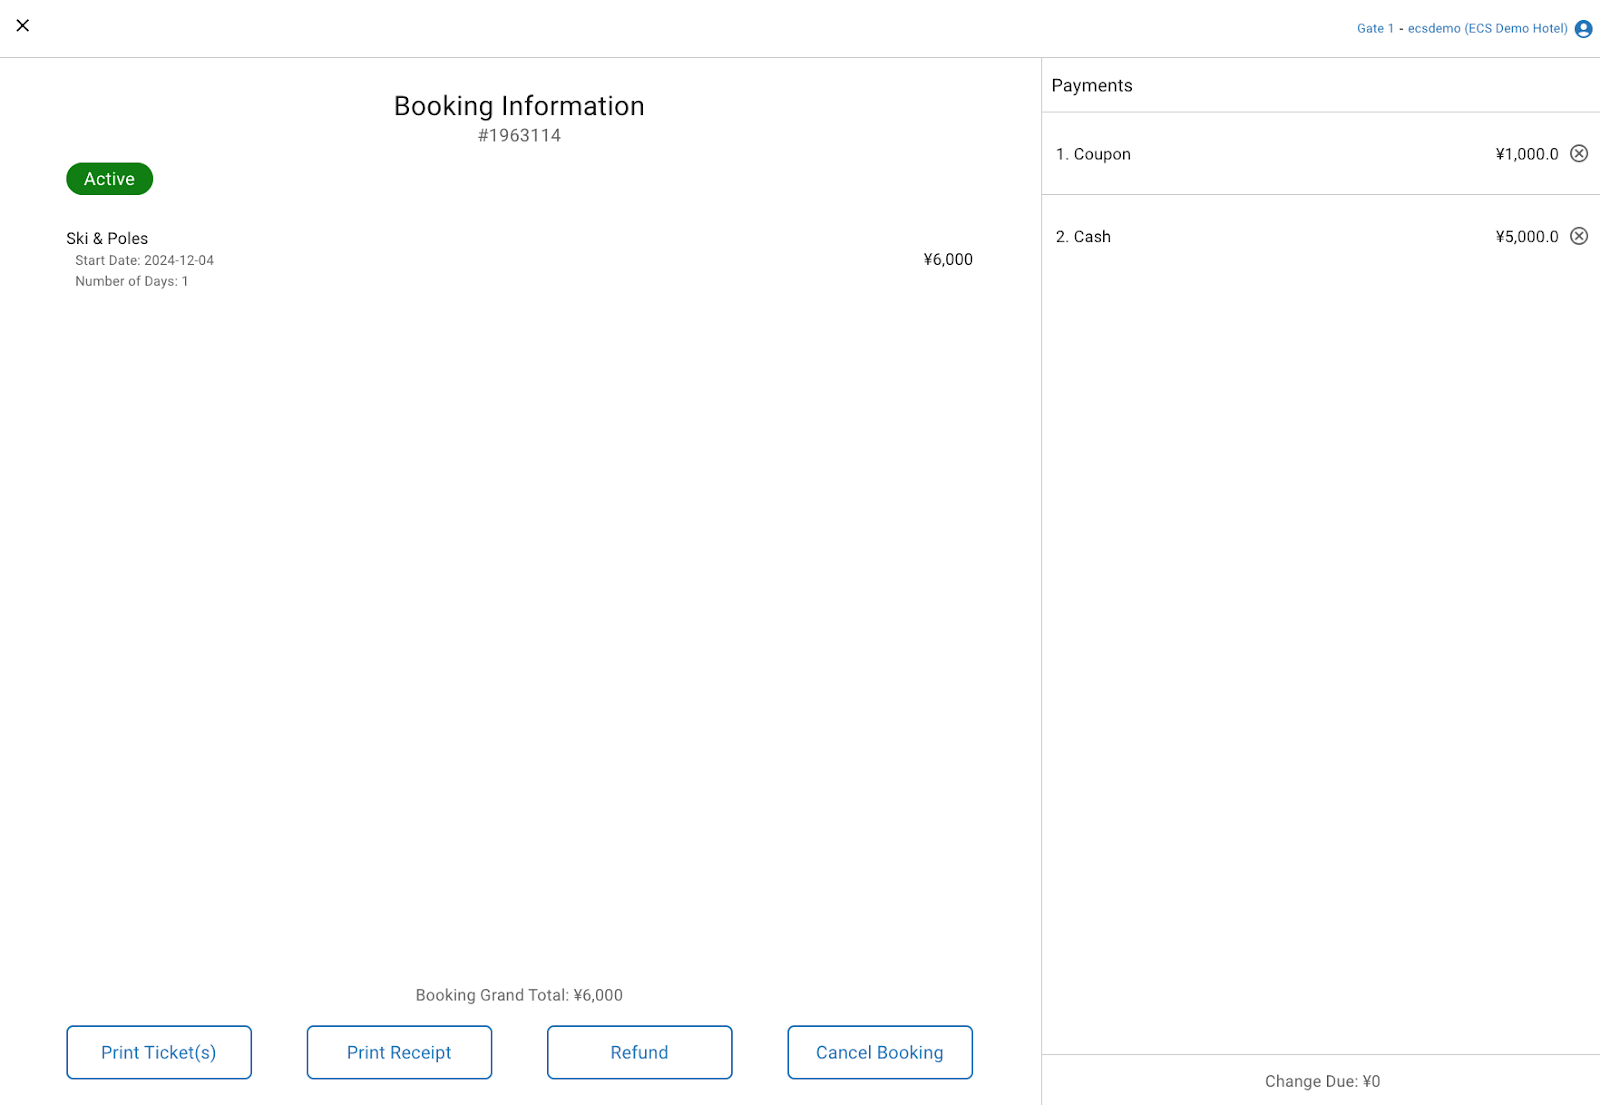
Task: Click the Start Date 2024-12-04 text
Action: point(144,260)
